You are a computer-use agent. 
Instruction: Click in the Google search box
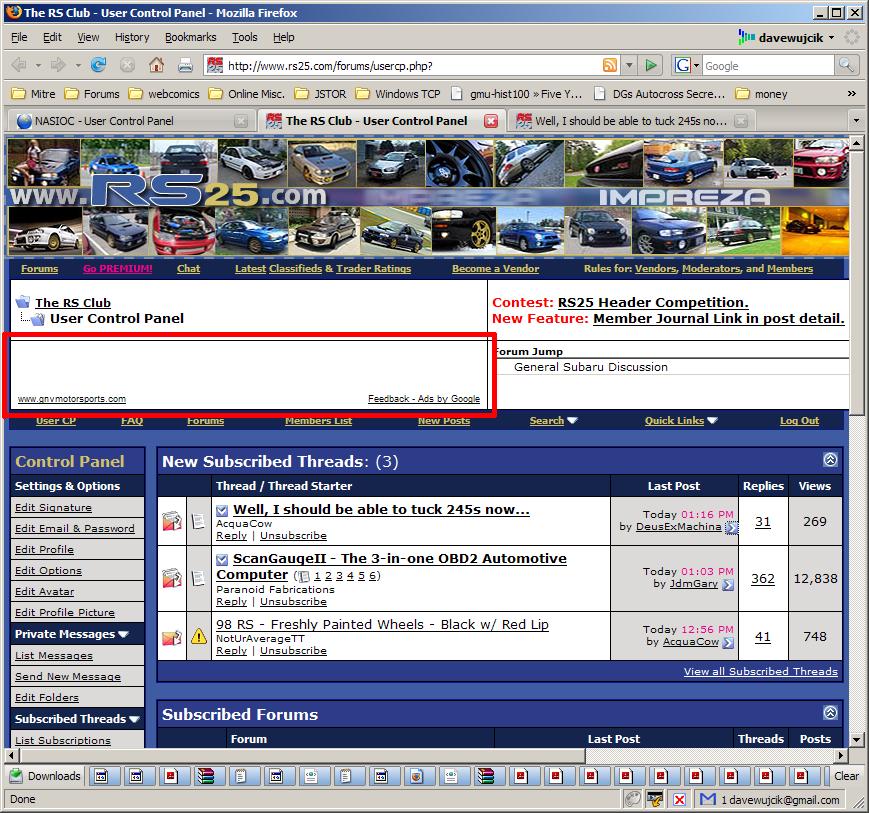pos(768,65)
